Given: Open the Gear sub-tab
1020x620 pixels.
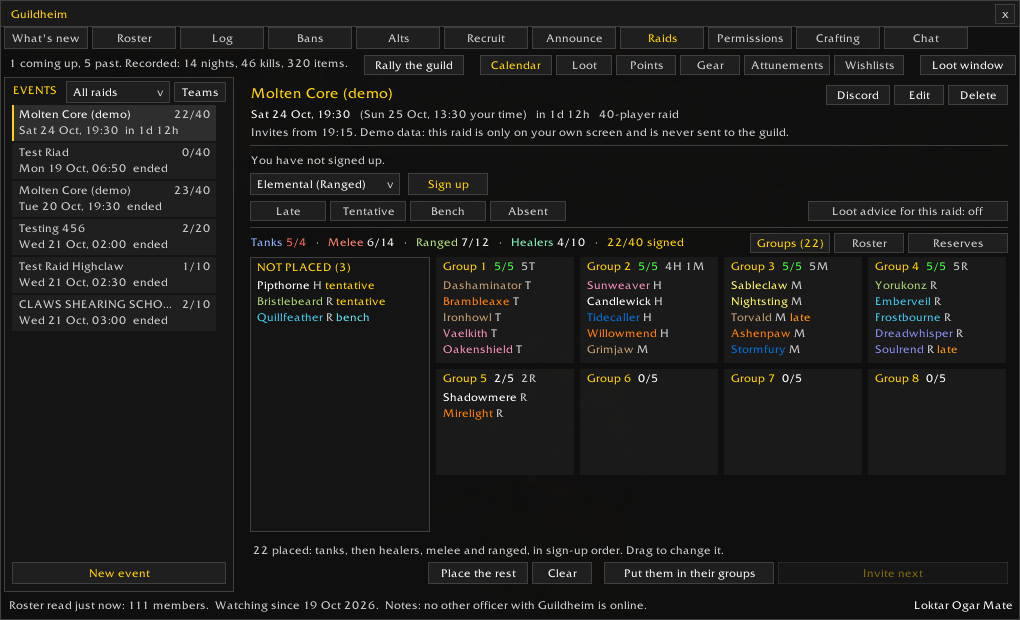Looking at the screenshot, I should pyautogui.click(x=710, y=65).
